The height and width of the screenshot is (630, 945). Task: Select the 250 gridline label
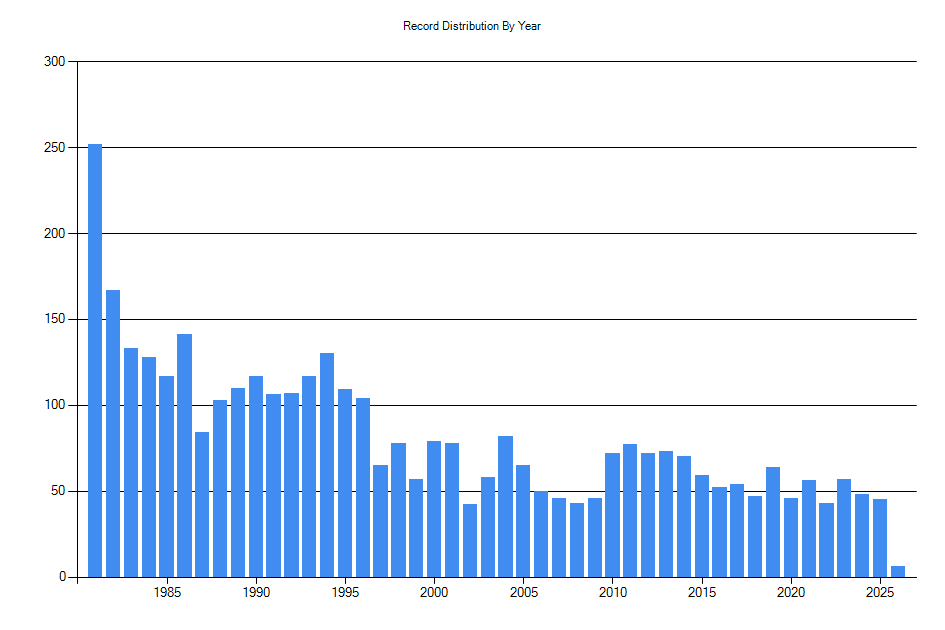pyautogui.click(x=56, y=146)
